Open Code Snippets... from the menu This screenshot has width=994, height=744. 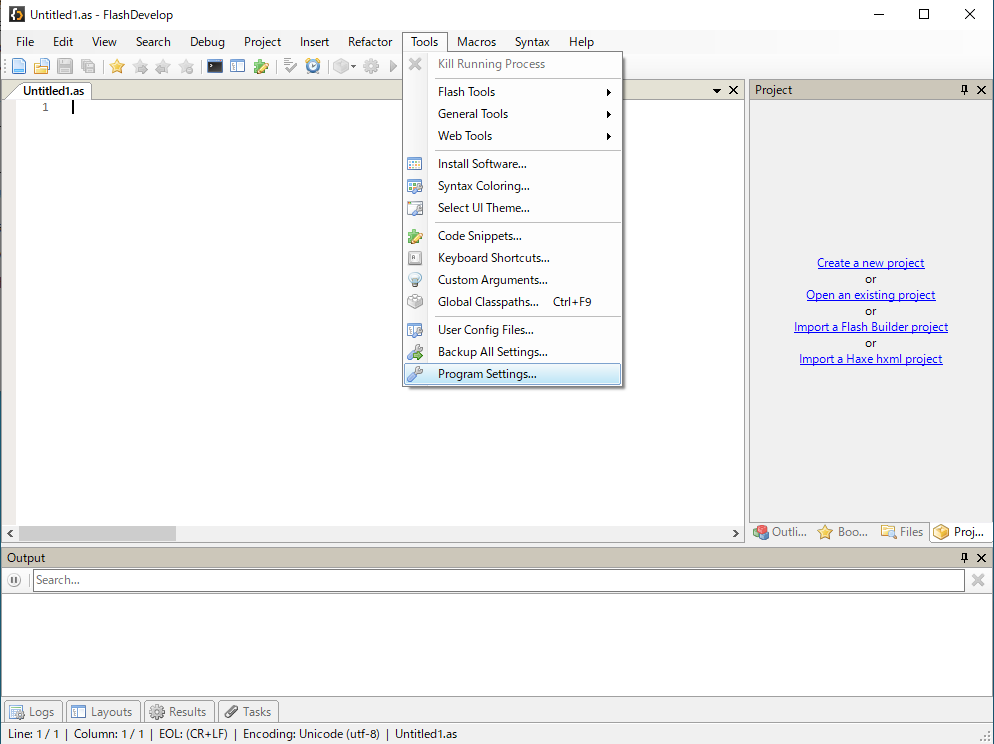click(512, 236)
